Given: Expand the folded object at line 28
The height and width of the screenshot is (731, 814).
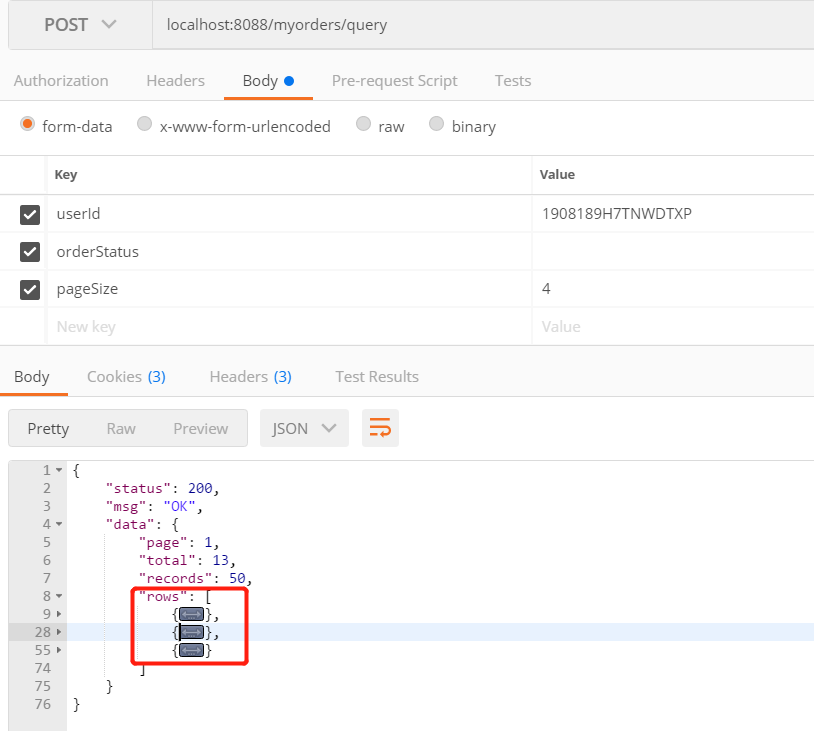Looking at the screenshot, I should click(x=59, y=632).
